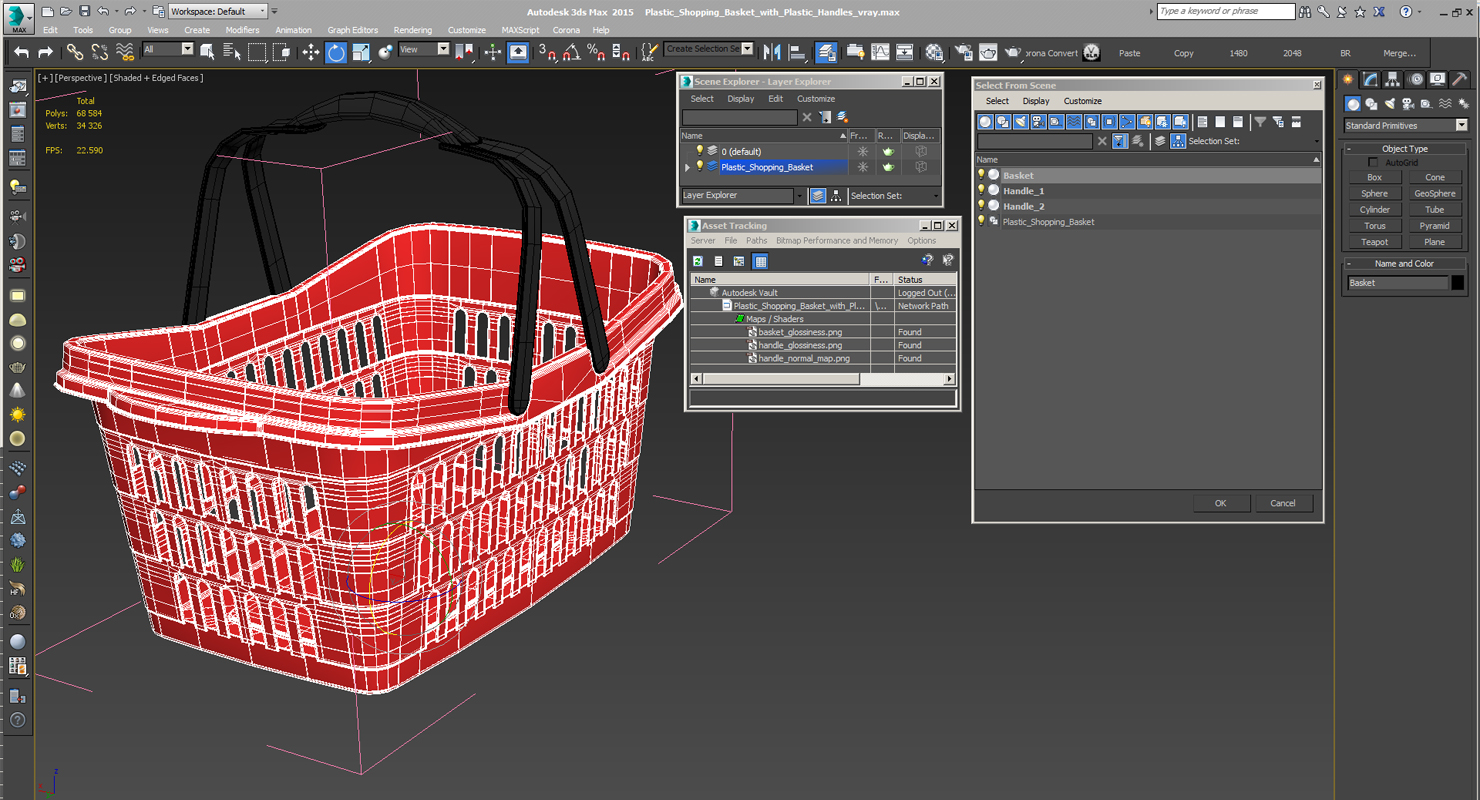1480x800 pixels.
Task: Switch to the Utilities hammer tab
Action: click(x=1460, y=80)
